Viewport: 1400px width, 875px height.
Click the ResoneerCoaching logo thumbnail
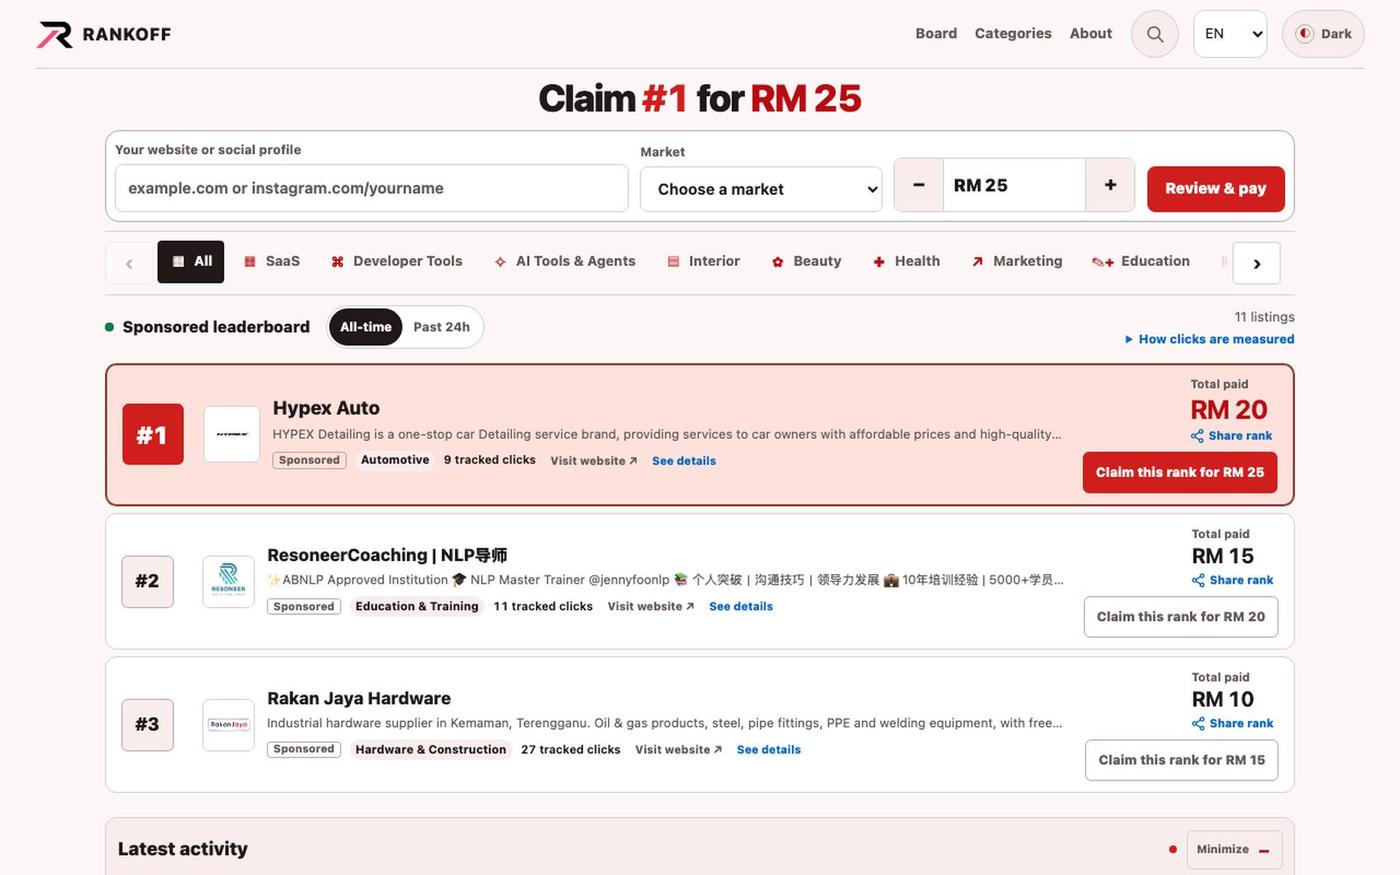(x=228, y=581)
